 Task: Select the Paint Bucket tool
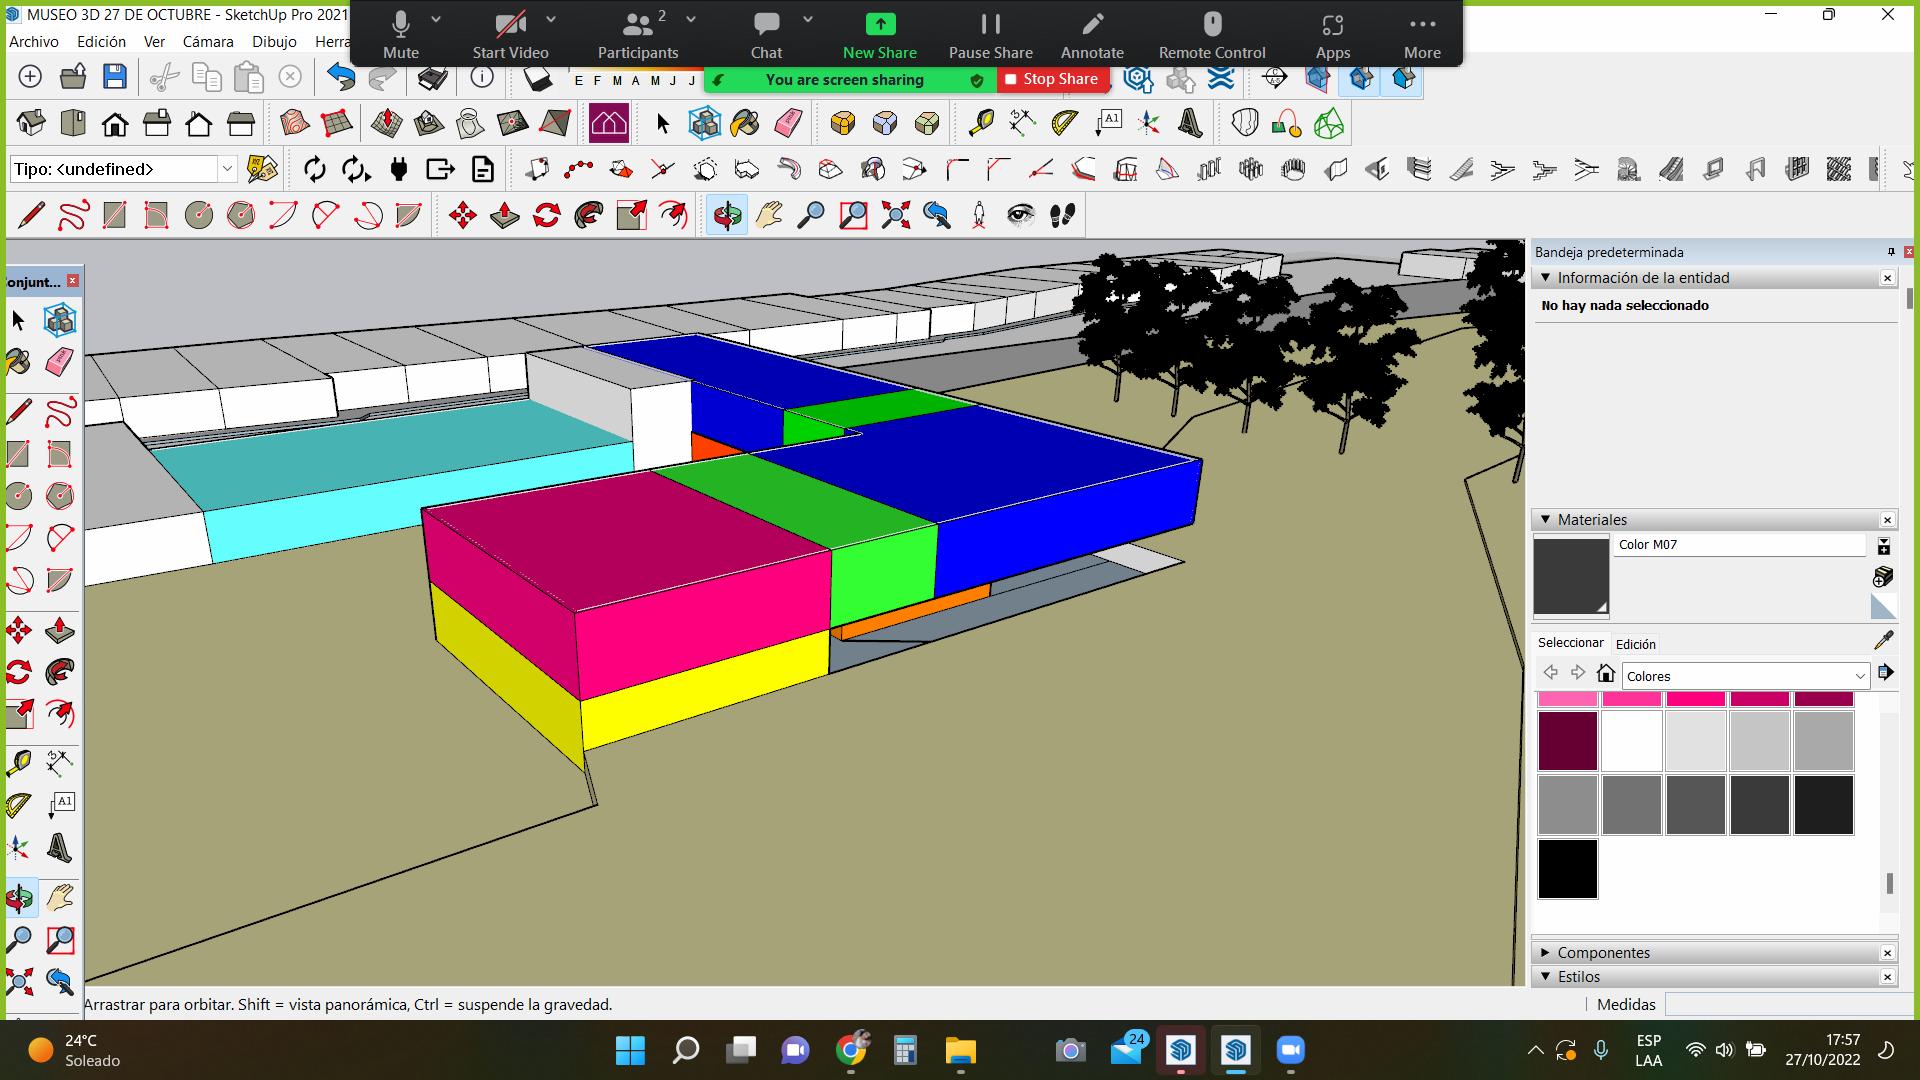pos(744,123)
